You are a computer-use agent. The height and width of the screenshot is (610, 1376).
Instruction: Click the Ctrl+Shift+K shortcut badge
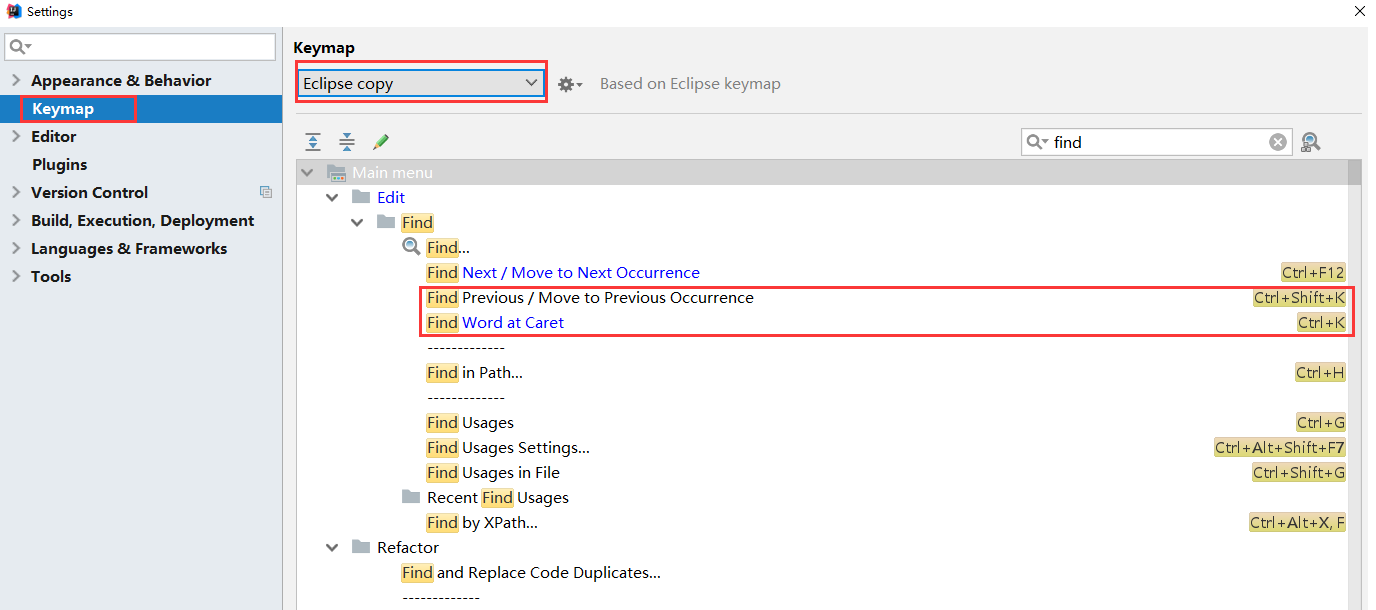pos(1299,297)
